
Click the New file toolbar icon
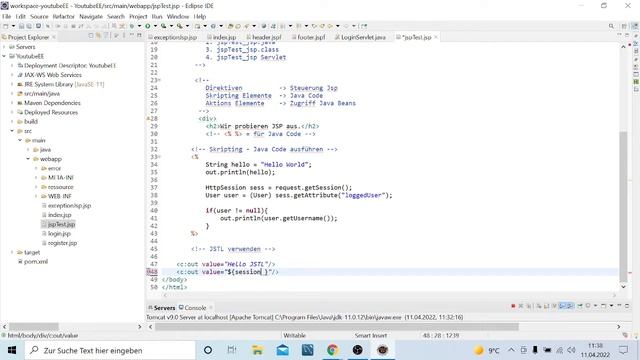6,26
